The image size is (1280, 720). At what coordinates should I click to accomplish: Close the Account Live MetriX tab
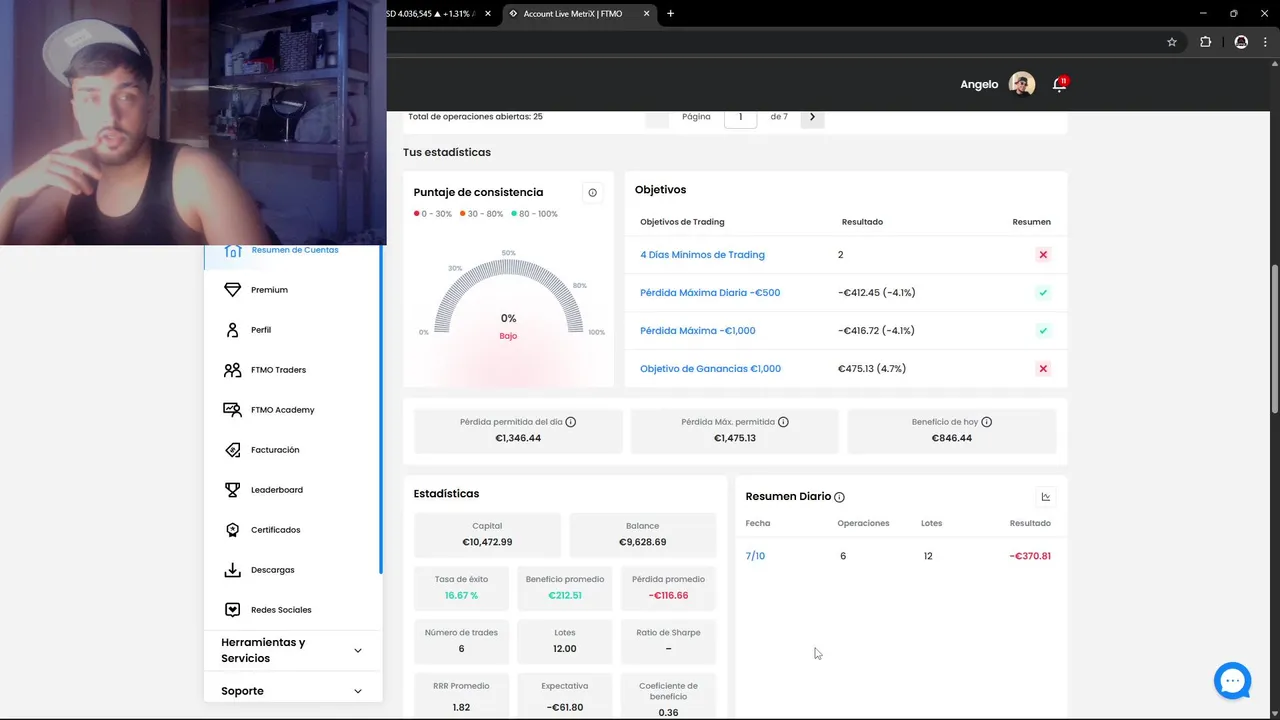click(x=647, y=13)
